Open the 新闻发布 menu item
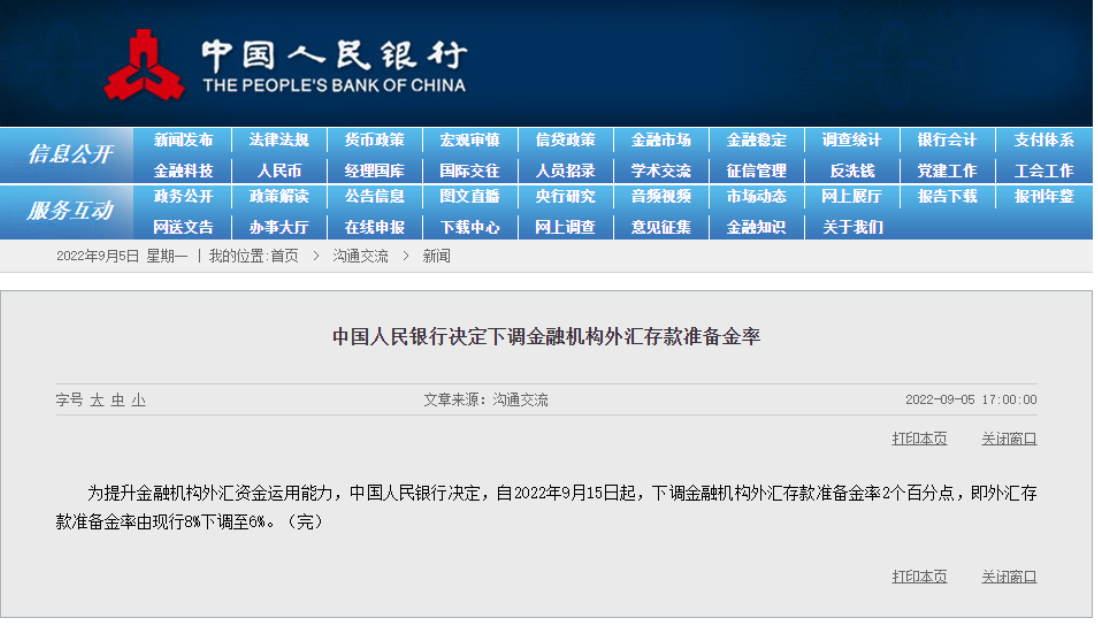1098x644 pixels. (183, 140)
